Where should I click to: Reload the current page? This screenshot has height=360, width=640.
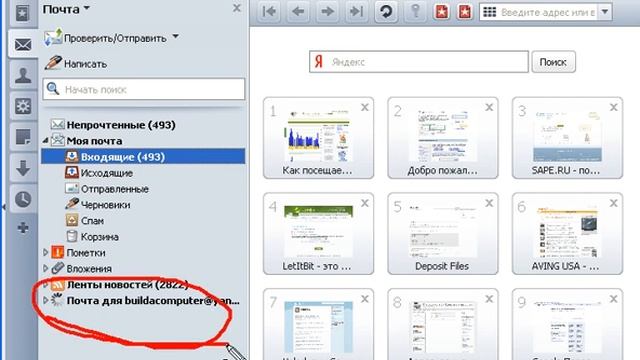point(386,11)
